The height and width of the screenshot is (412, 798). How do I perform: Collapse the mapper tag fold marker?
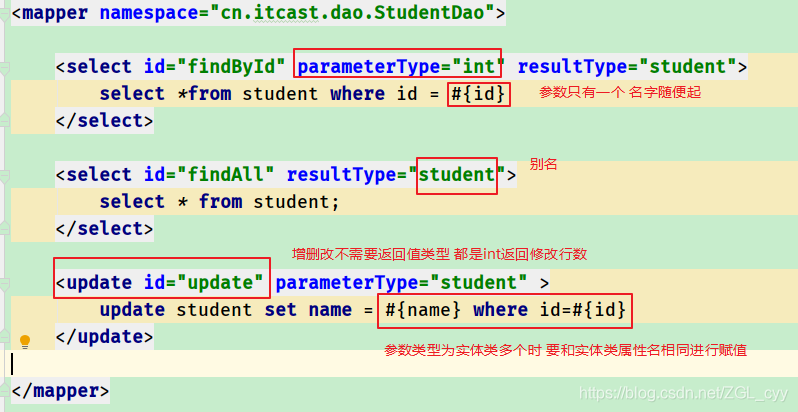[4, 13]
